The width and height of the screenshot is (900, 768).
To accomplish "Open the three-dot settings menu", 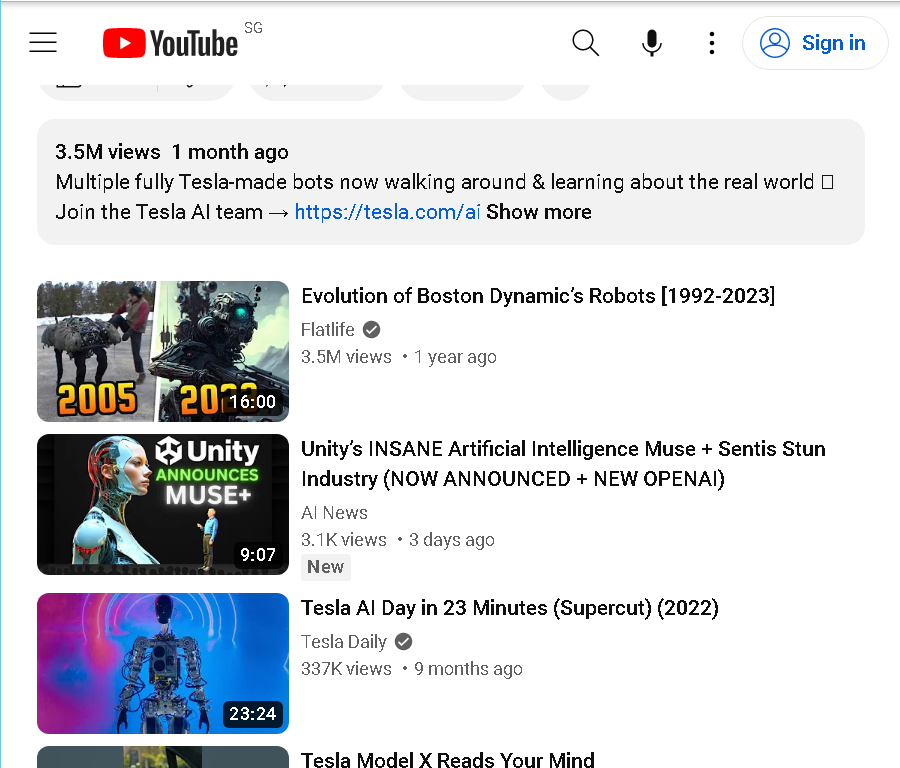I will pyautogui.click(x=712, y=43).
